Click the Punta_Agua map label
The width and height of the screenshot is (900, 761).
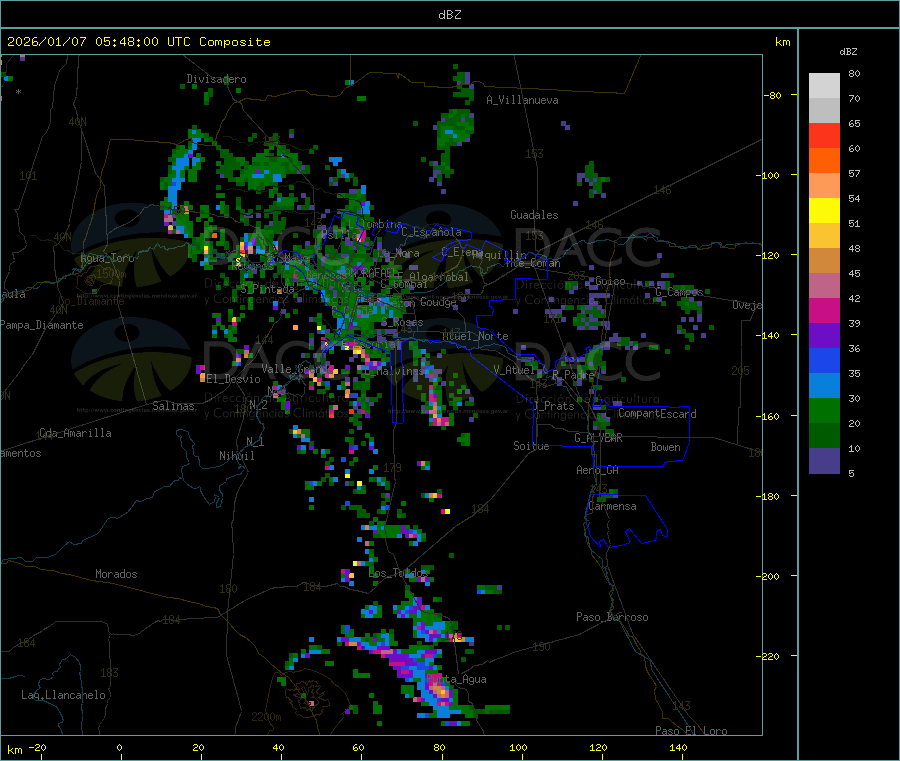point(456,679)
